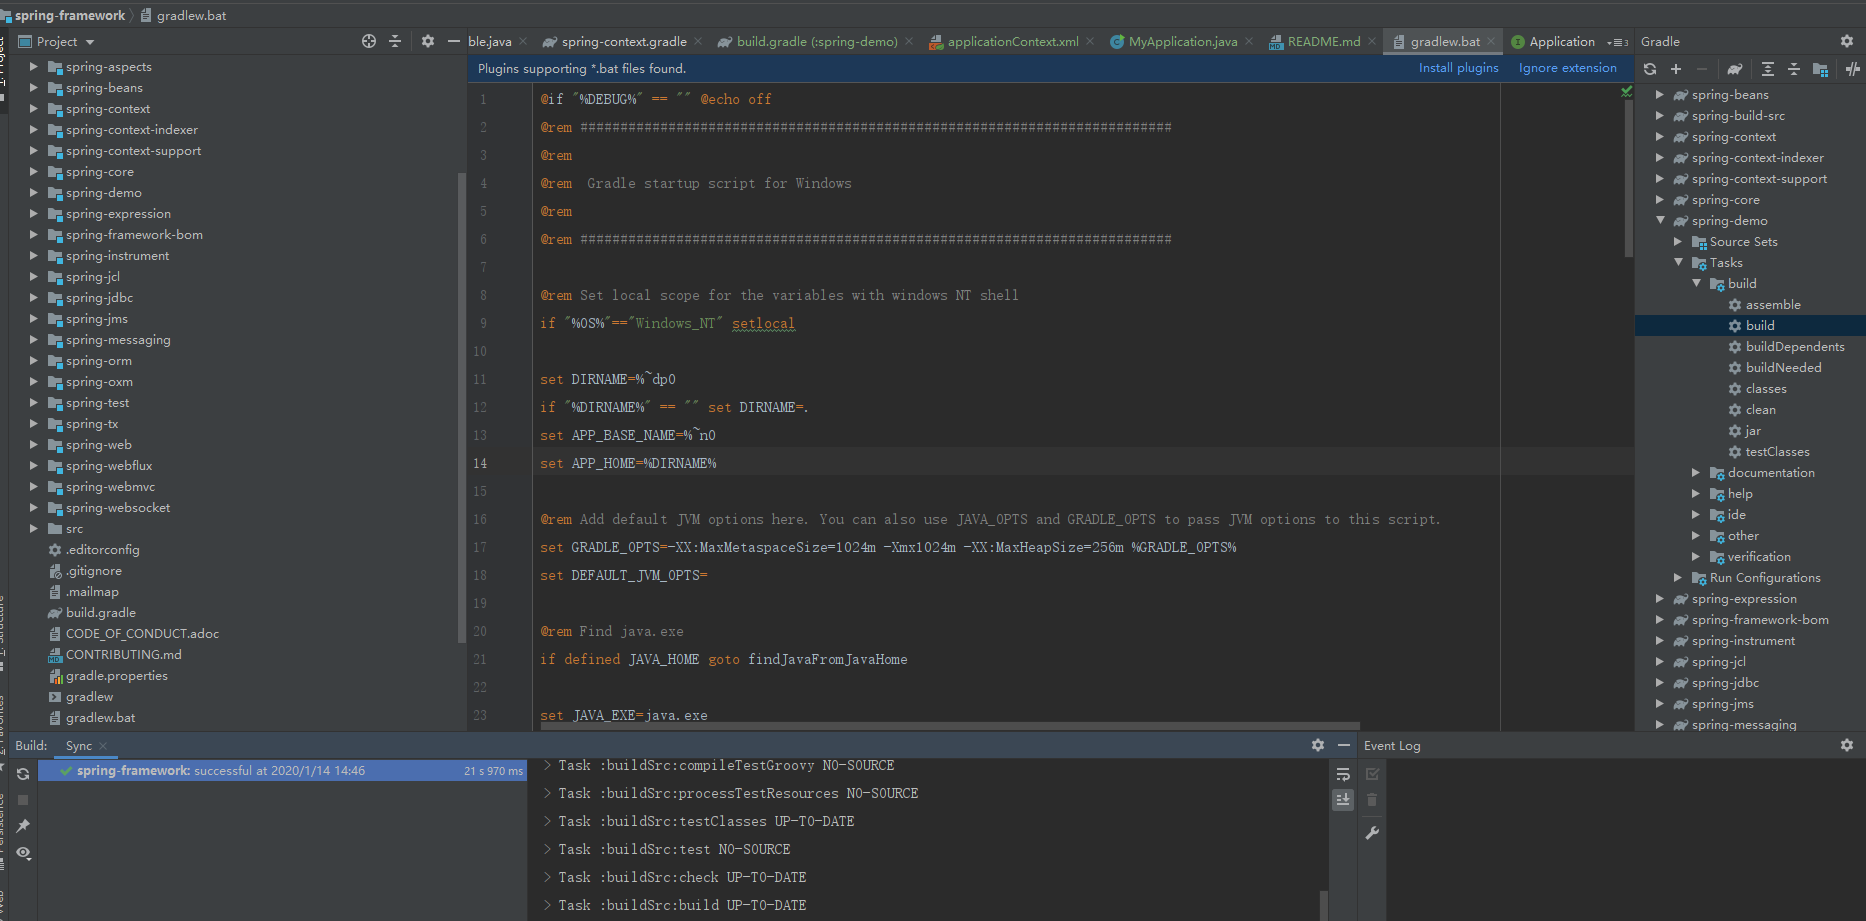The width and height of the screenshot is (1866, 921).
Task: Expand the Source Sets node in the Gradle panel
Action: pos(1678,242)
